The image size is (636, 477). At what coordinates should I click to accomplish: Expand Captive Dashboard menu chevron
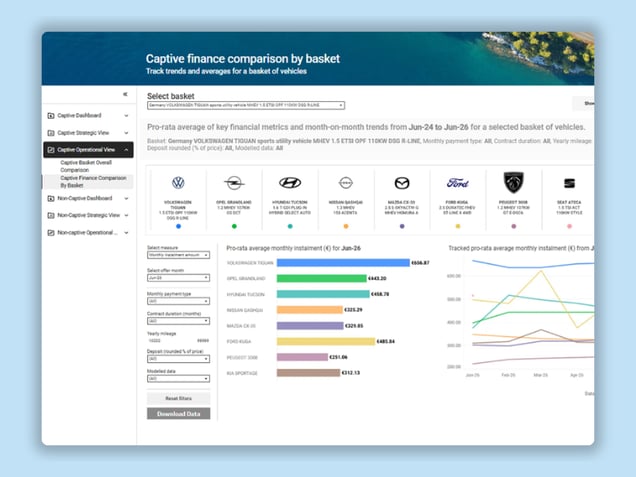pos(126,116)
